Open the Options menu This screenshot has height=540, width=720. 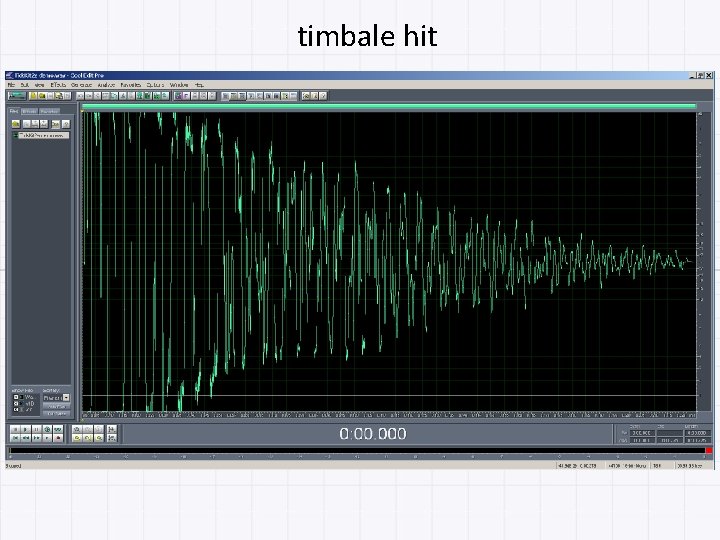pos(155,85)
